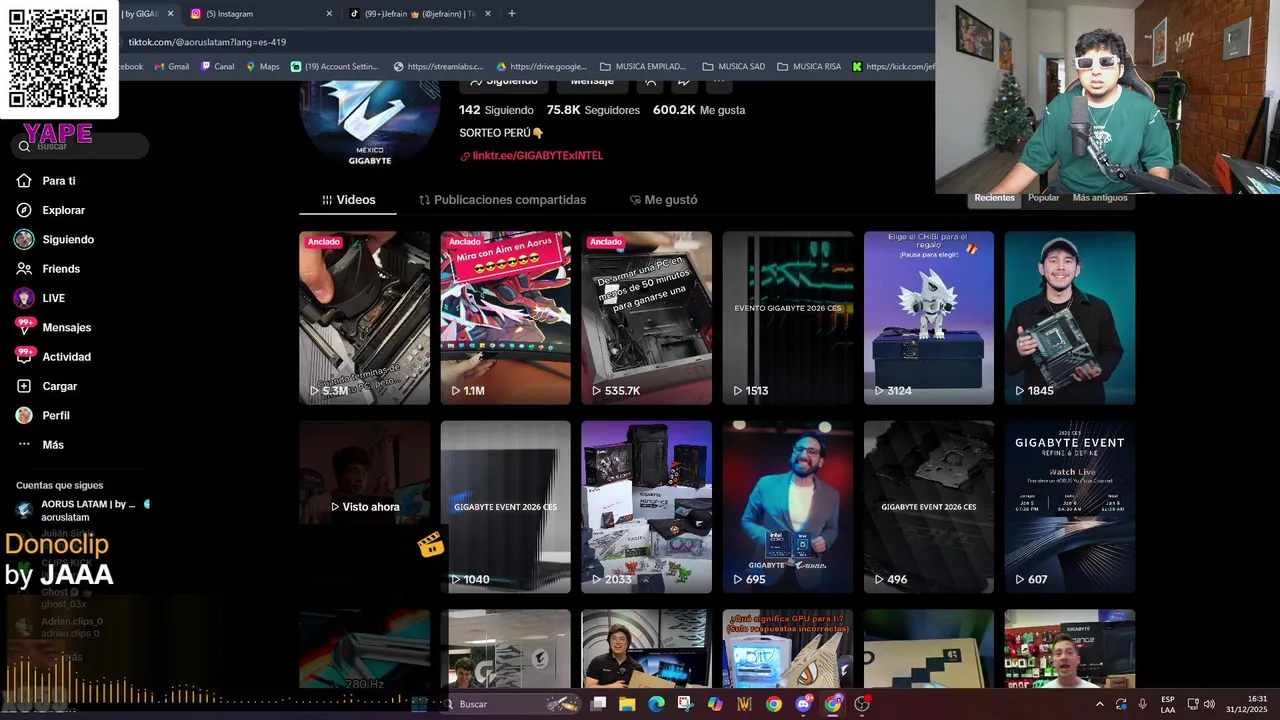The image size is (1280, 720).
Task: Open Maps bookmark
Action: [262, 67]
